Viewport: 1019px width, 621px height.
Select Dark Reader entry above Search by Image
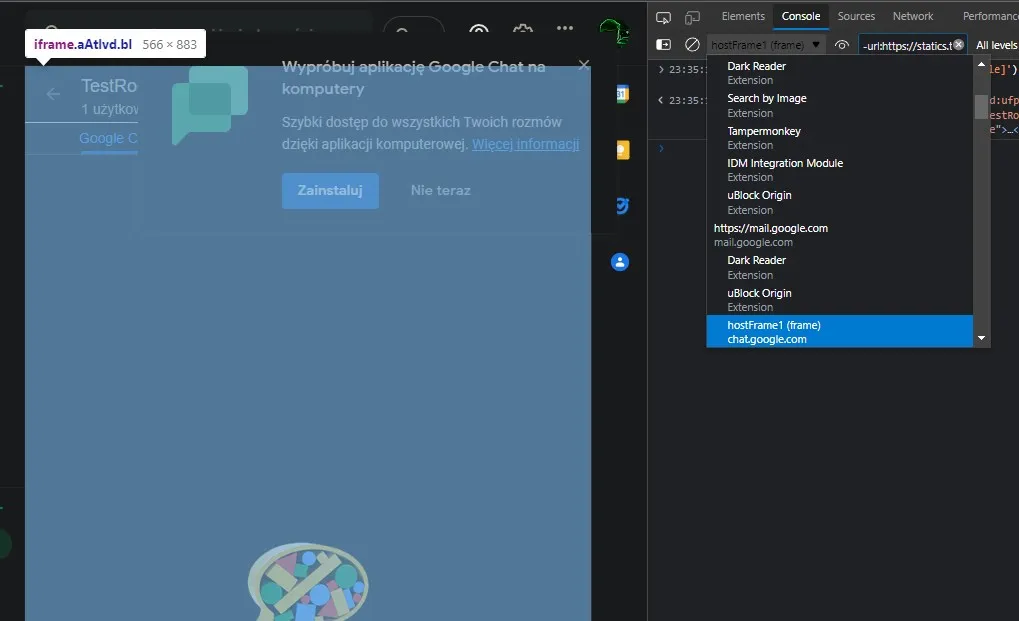click(840, 73)
